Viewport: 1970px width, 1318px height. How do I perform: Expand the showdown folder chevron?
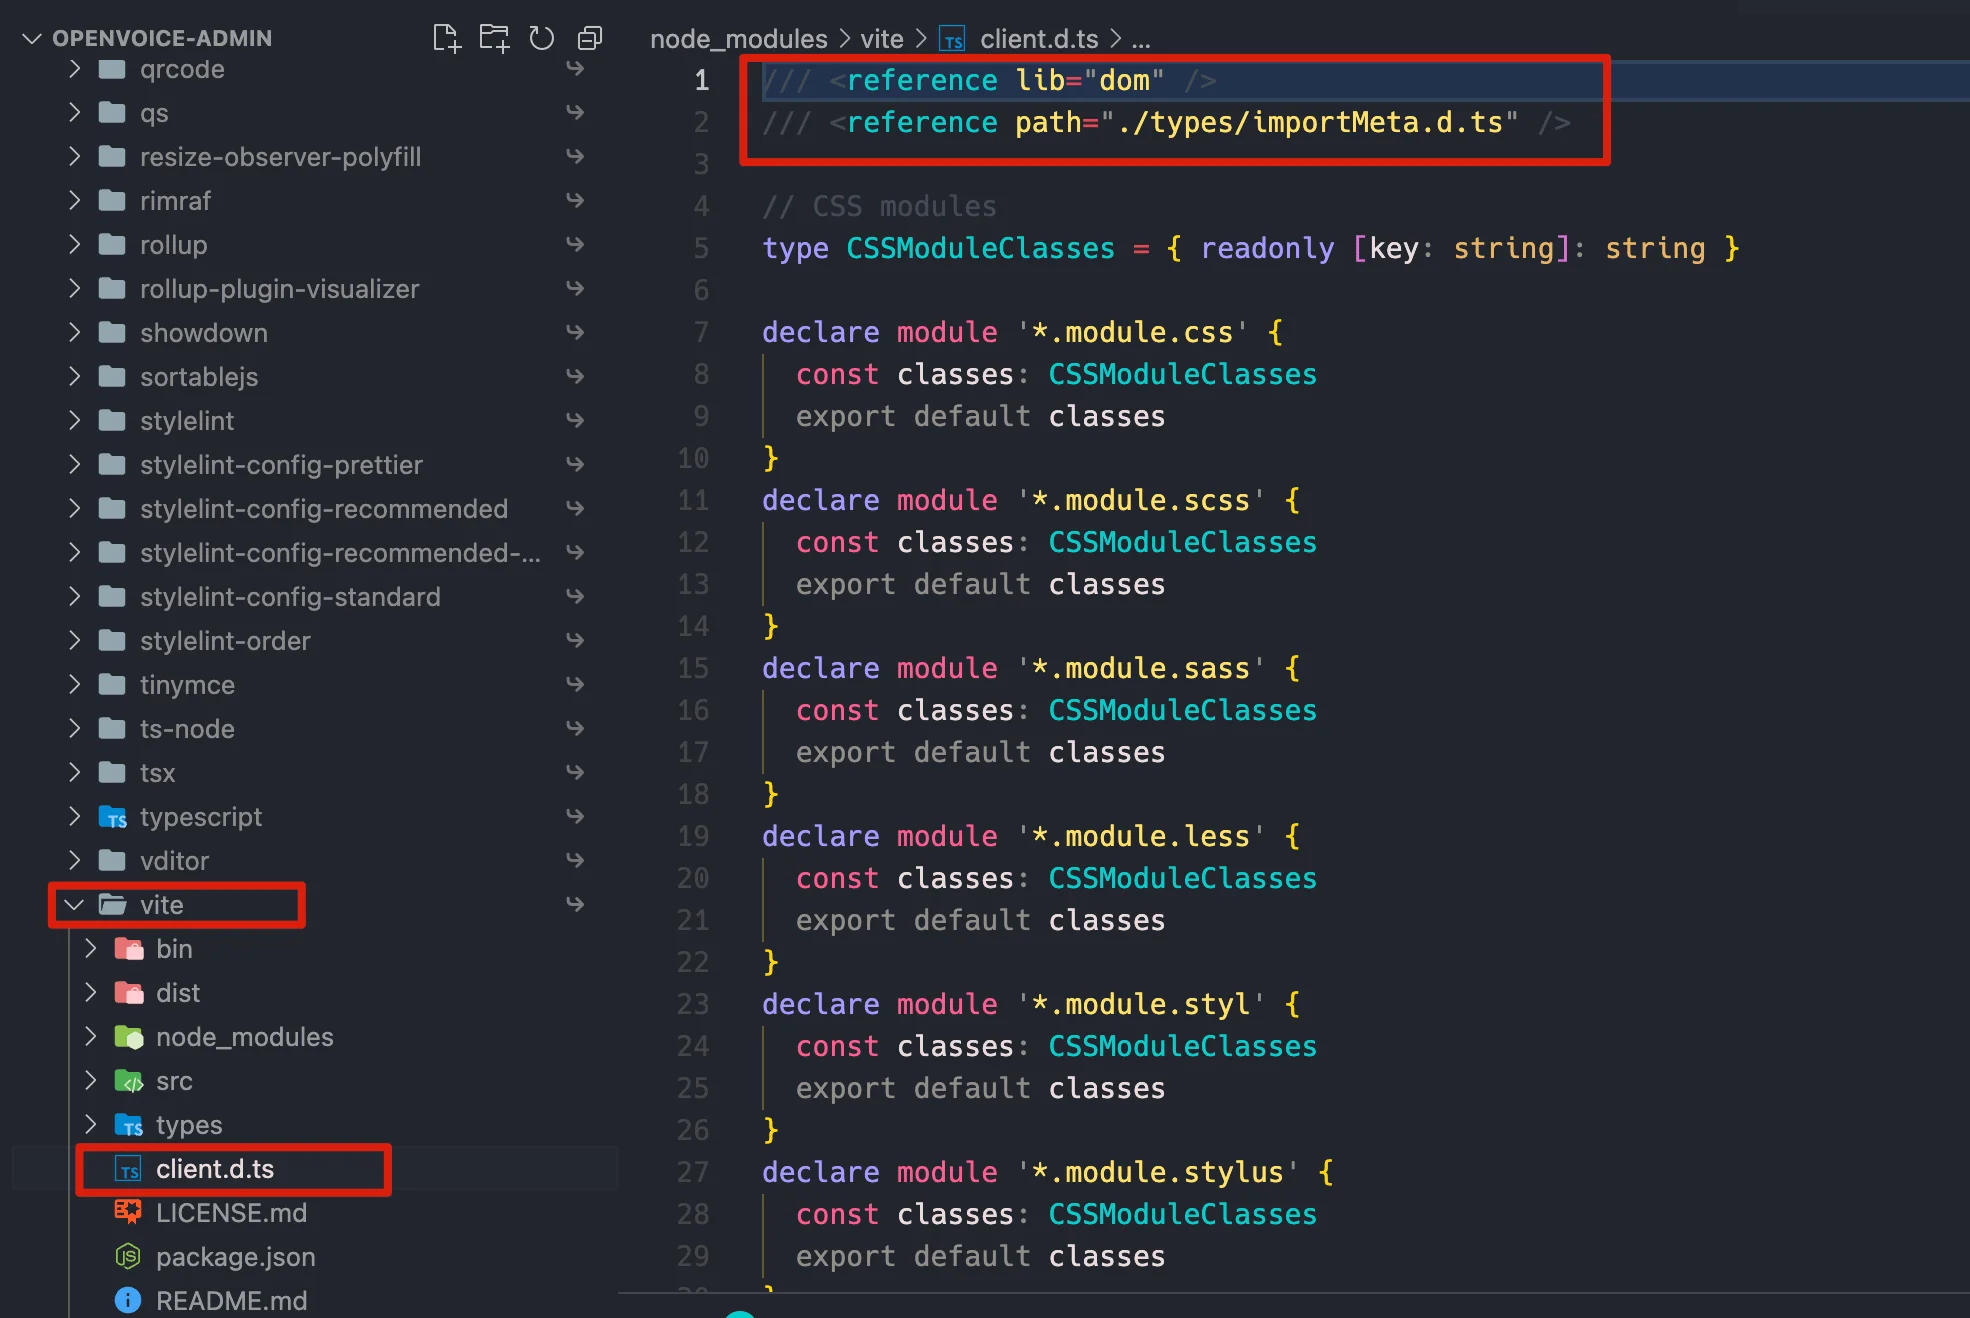coord(74,333)
